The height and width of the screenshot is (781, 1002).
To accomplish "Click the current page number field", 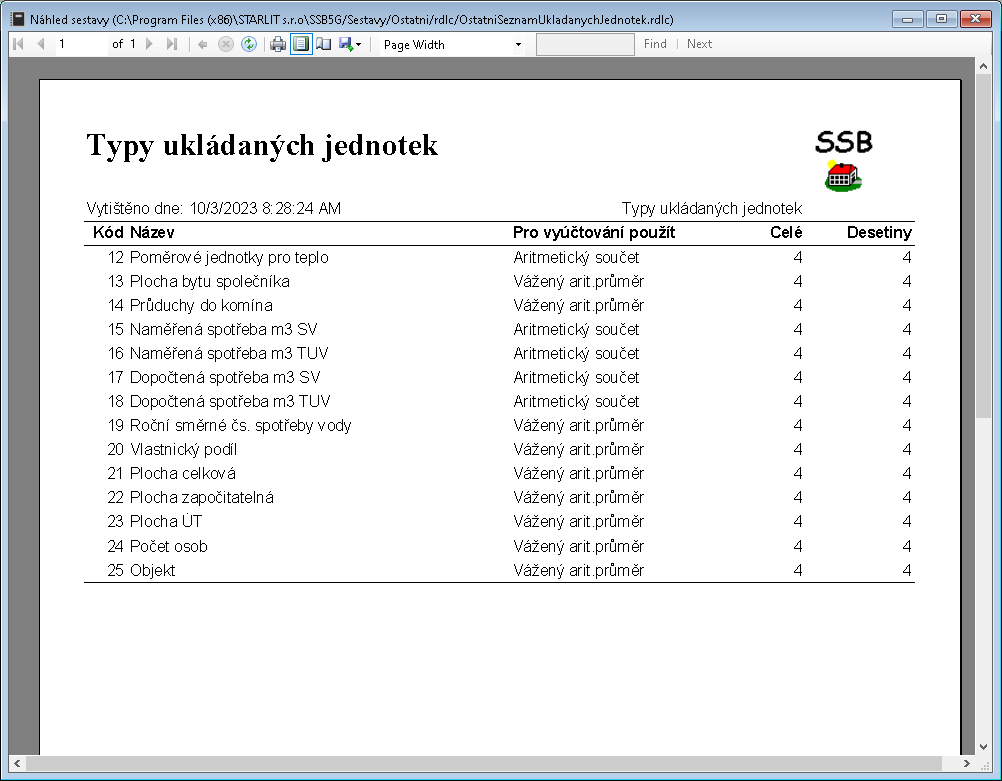I will coord(80,44).
